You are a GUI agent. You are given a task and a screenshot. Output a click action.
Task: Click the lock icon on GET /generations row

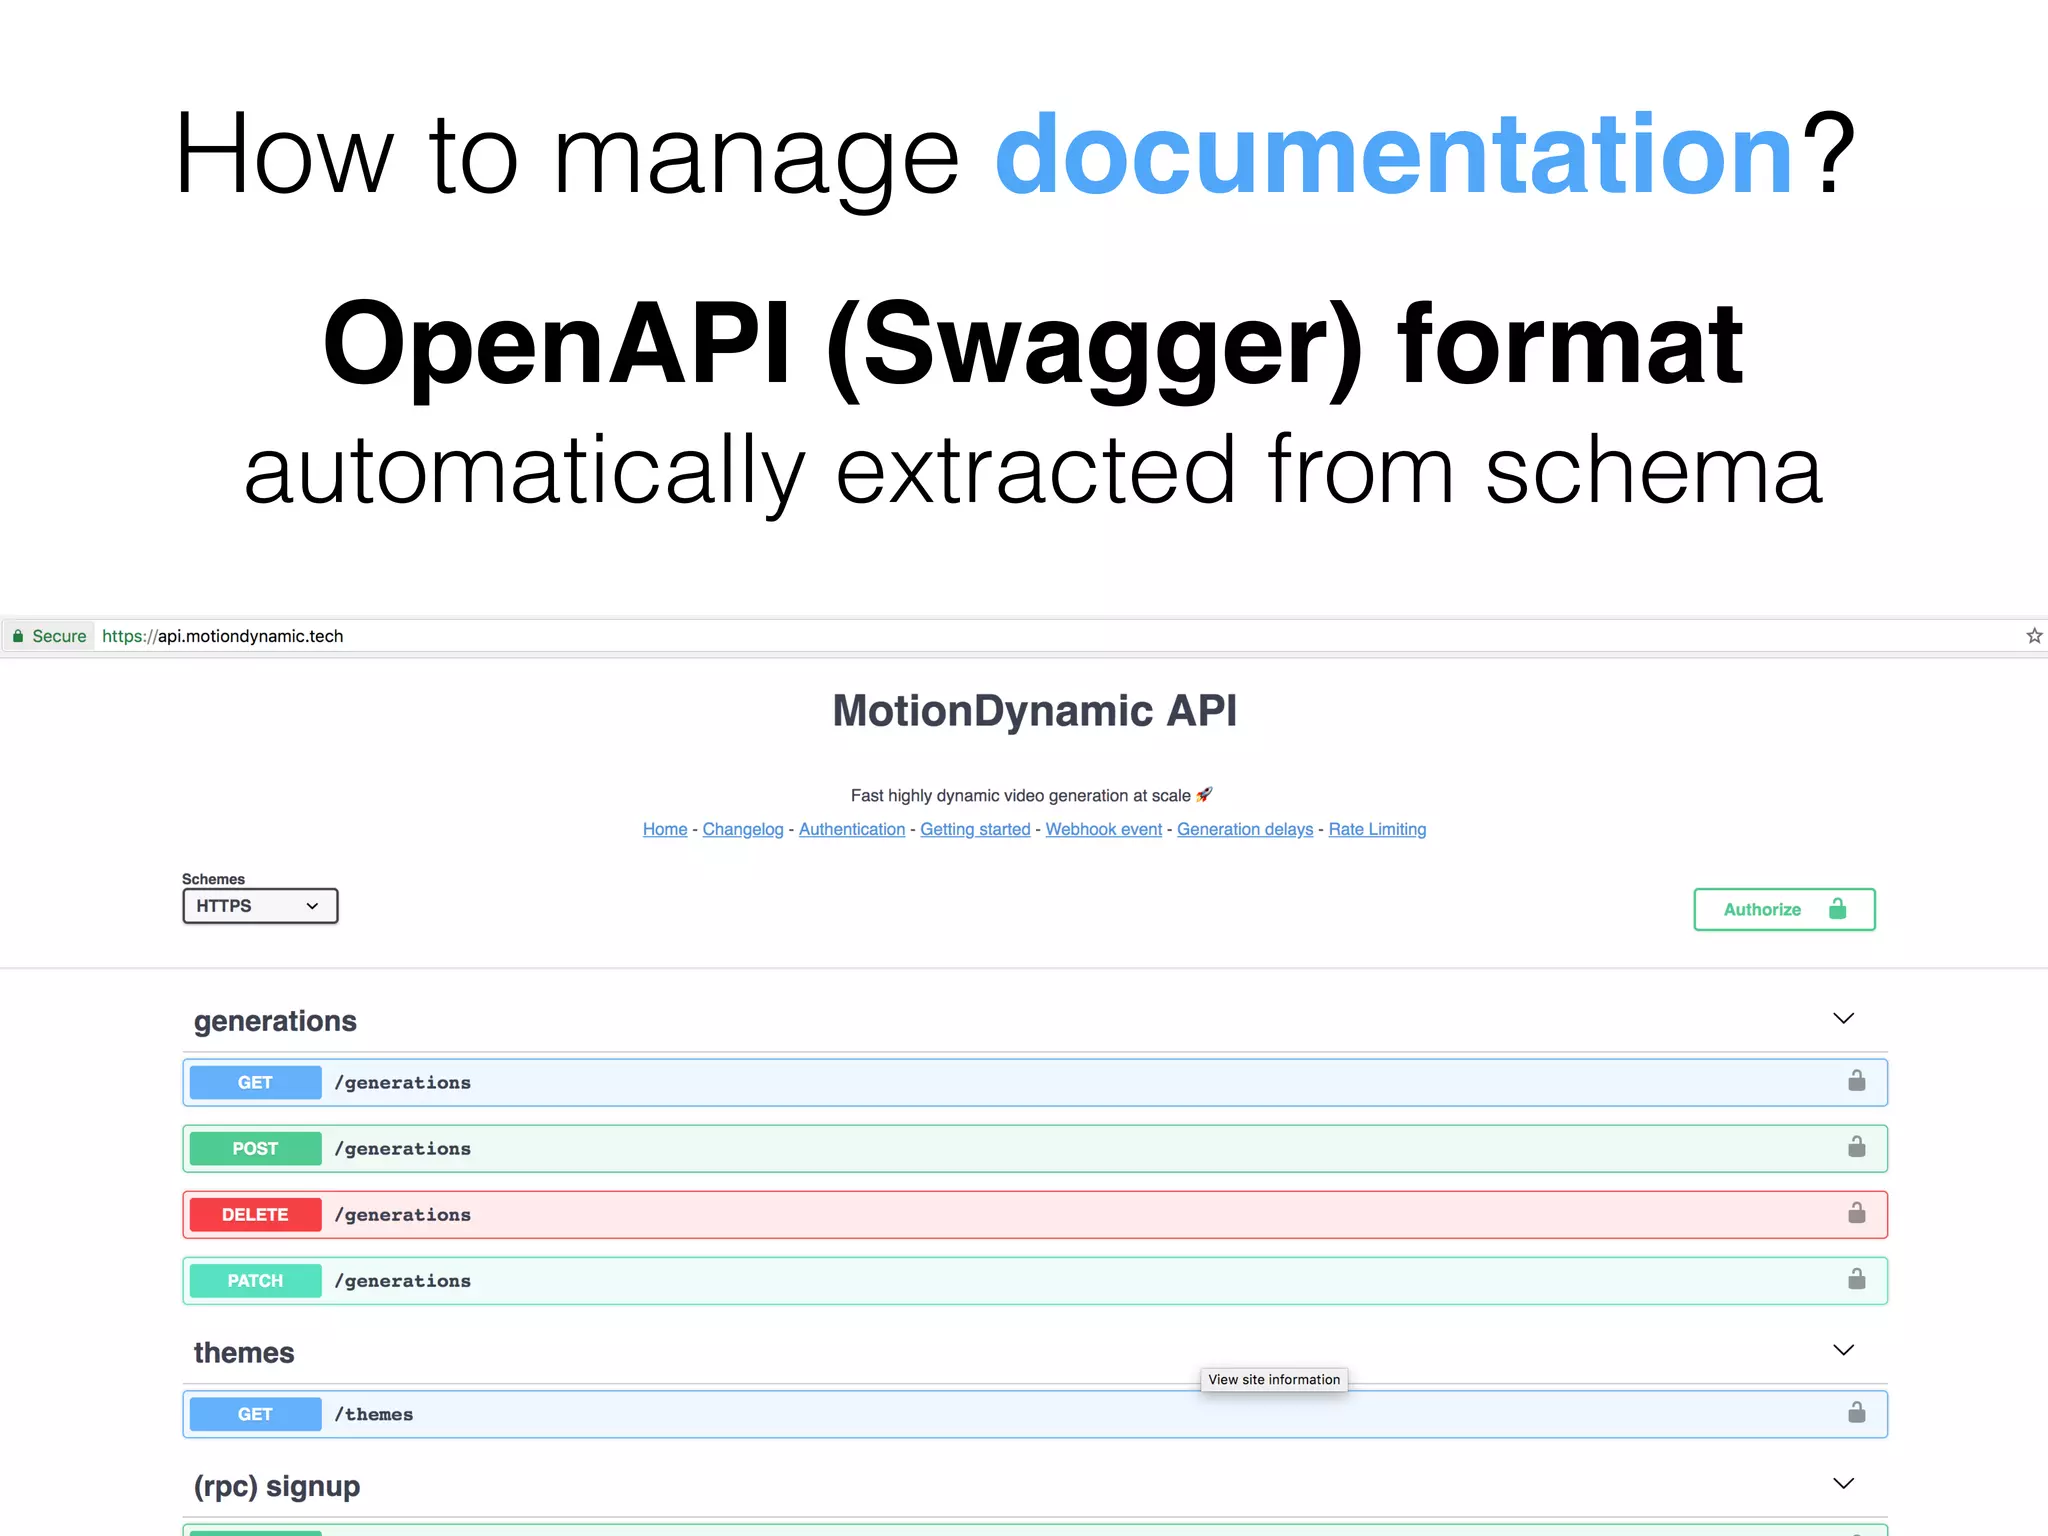1857,1081
